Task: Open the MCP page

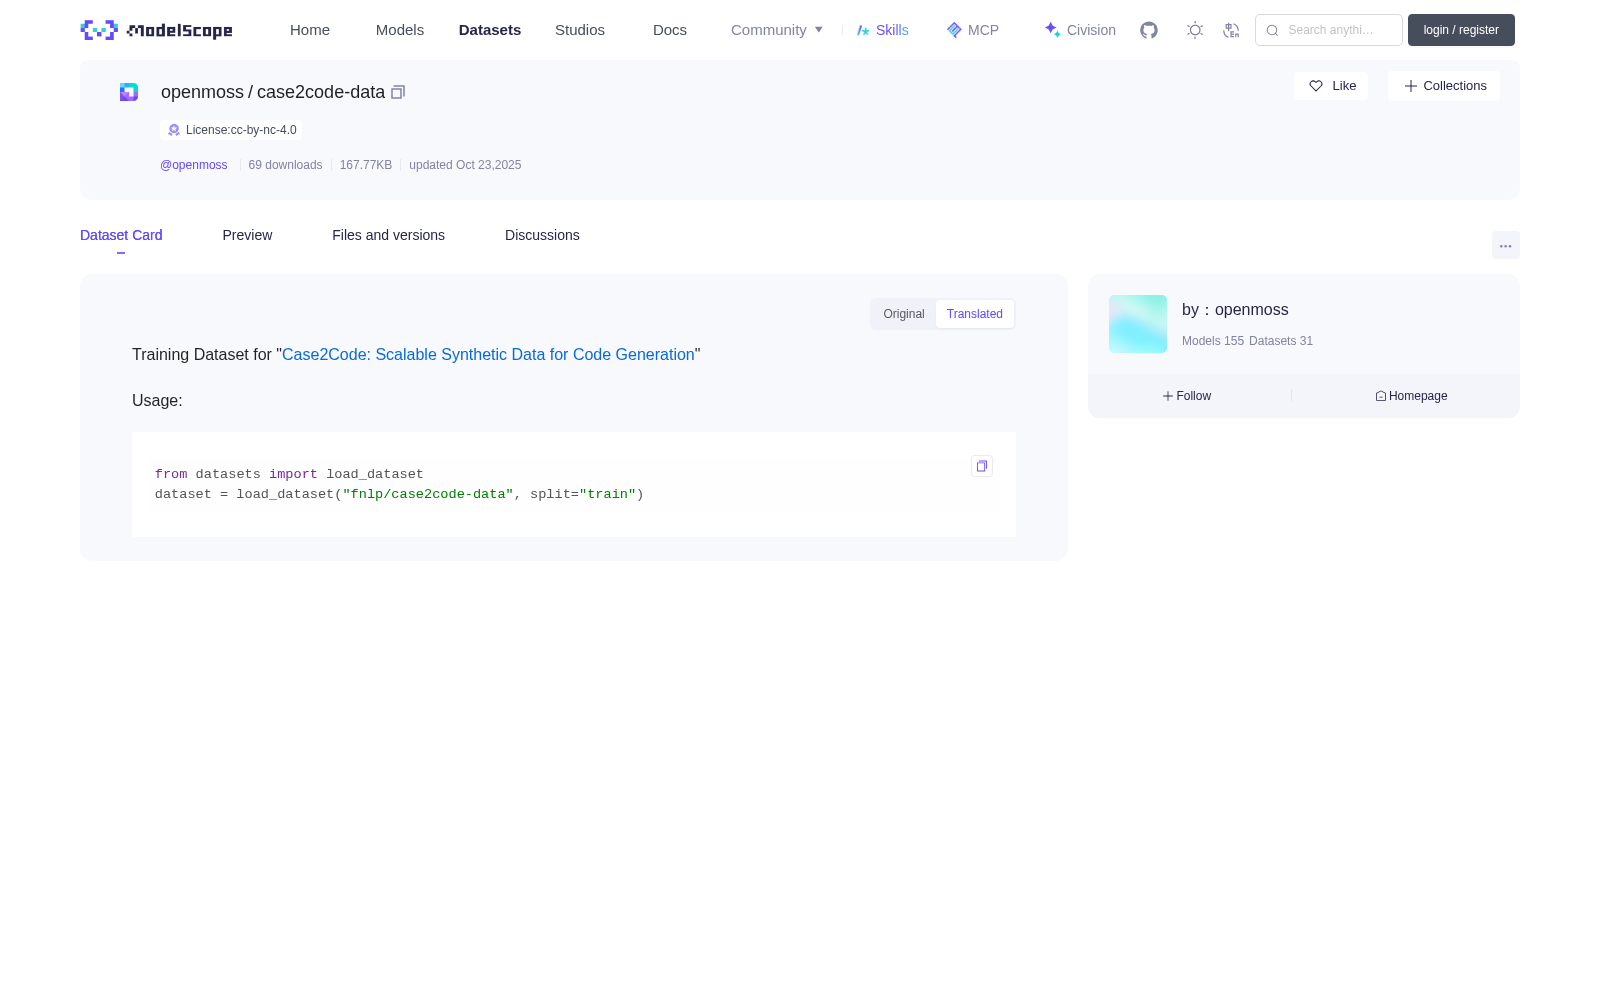Action: point(973,30)
